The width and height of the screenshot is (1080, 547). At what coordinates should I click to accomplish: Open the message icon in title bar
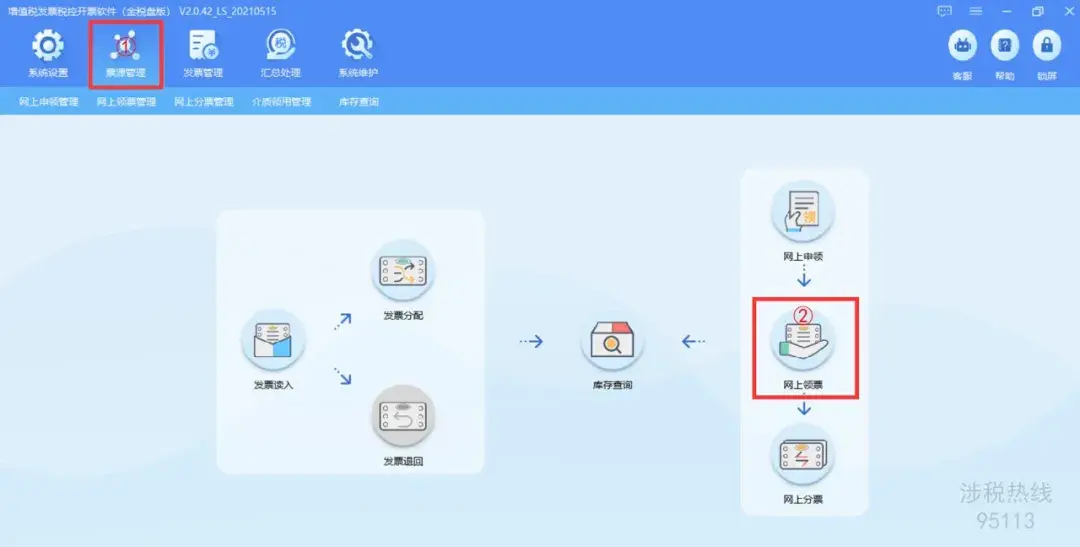(944, 11)
